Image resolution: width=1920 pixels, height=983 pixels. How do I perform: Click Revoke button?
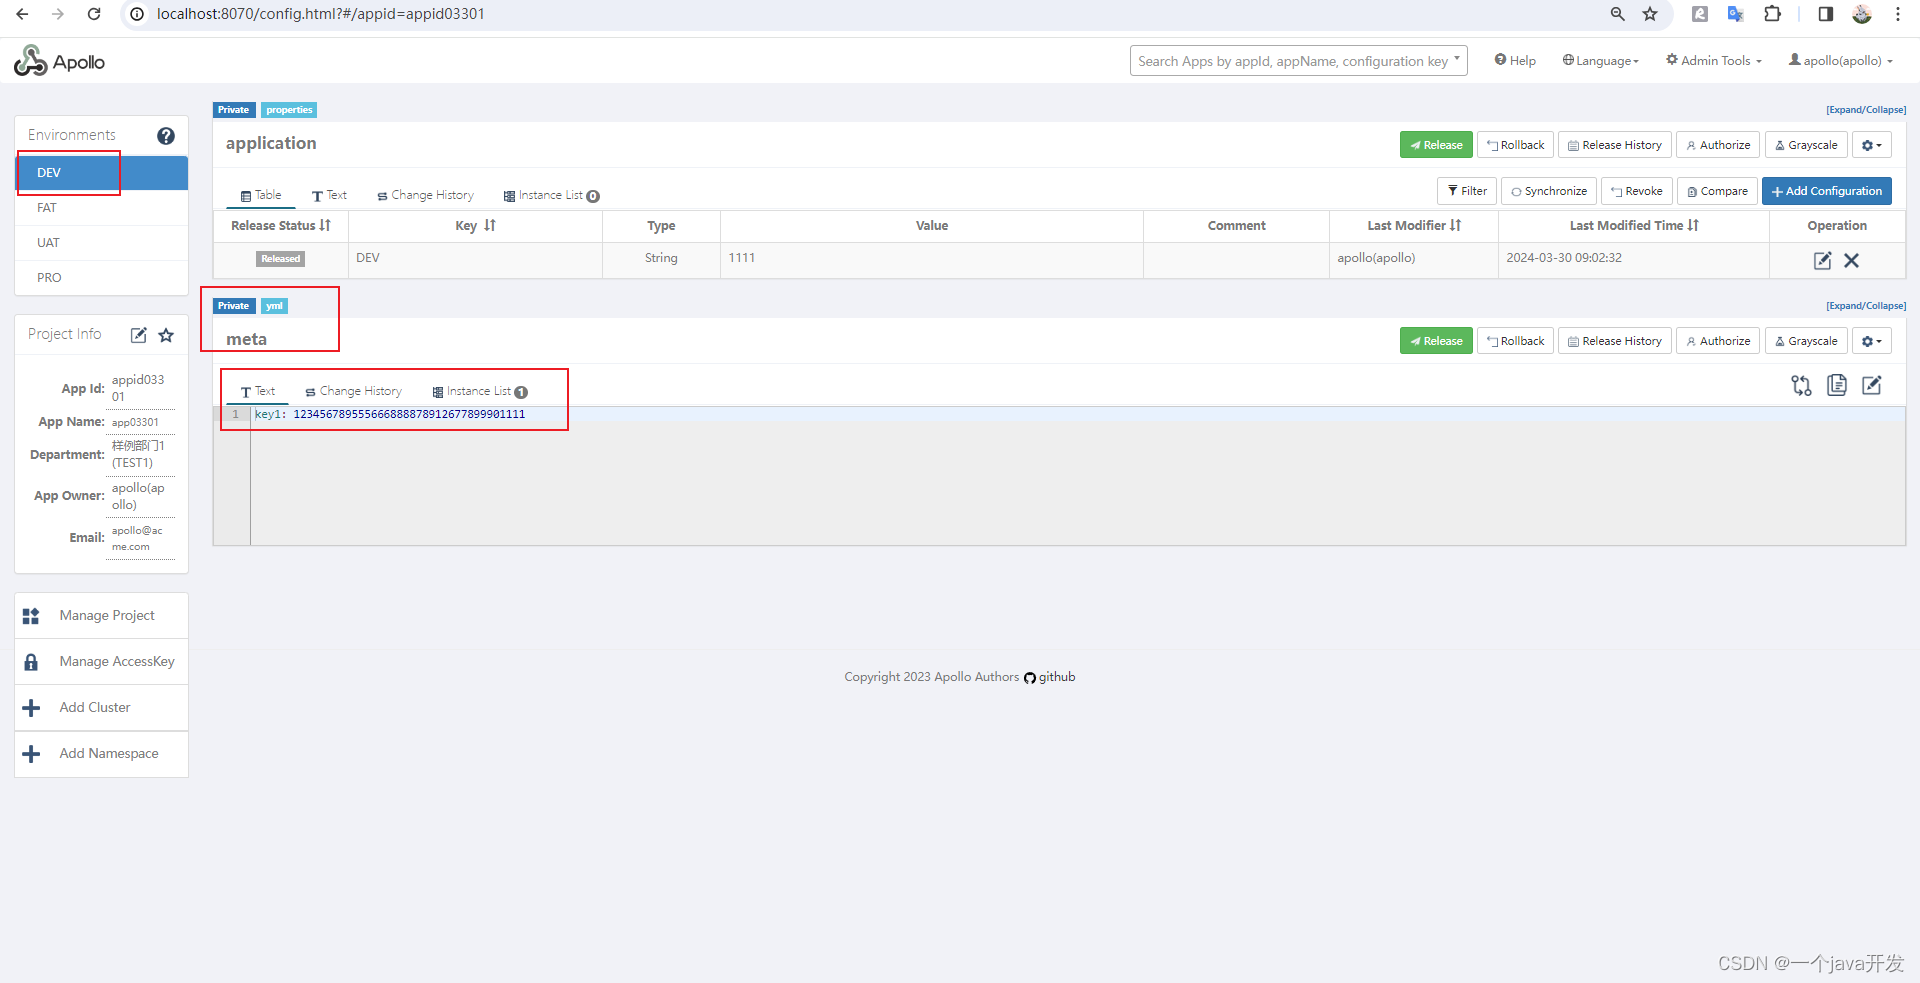tap(1636, 191)
